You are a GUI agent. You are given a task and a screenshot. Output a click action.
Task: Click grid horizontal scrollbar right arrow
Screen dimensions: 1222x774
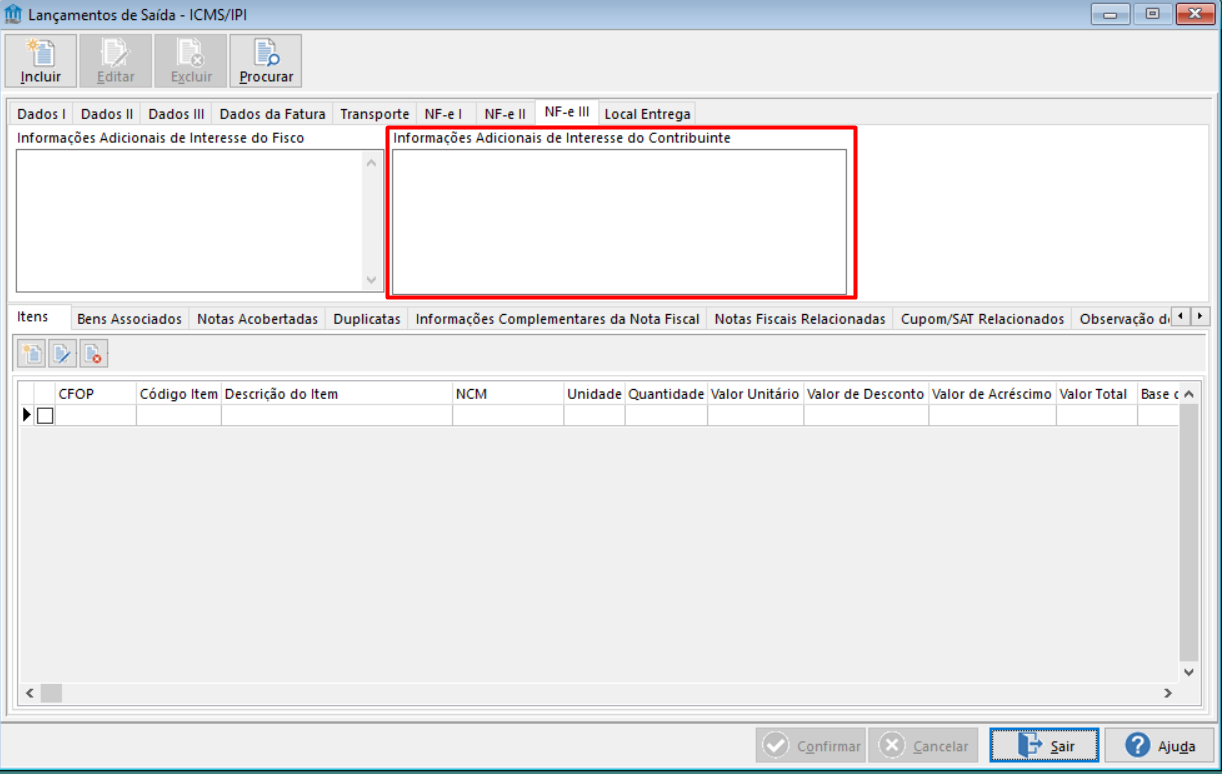pyautogui.click(x=1167, y=693)
